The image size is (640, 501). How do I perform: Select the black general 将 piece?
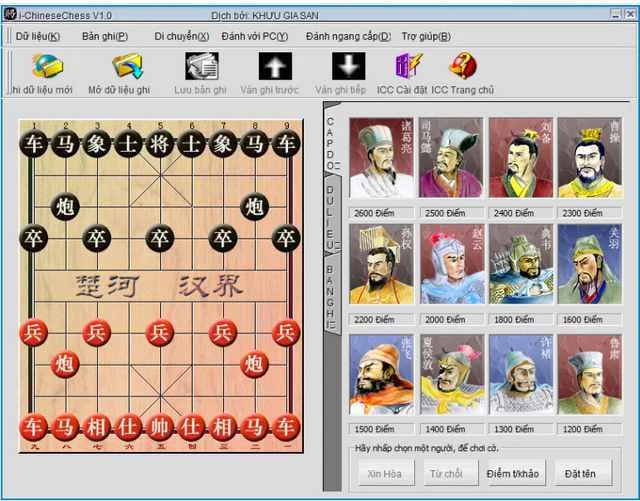coord(160,144)
